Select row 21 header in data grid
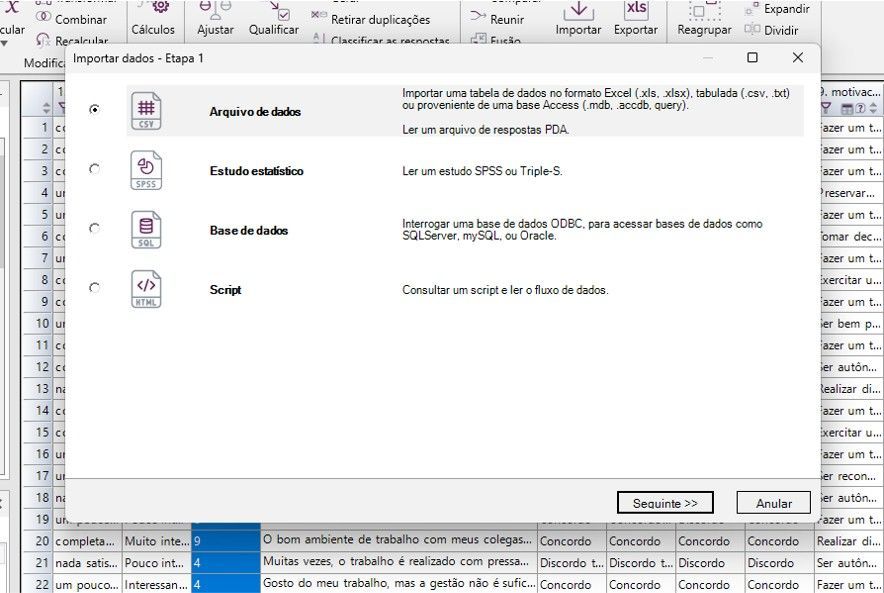 (38, 563)
